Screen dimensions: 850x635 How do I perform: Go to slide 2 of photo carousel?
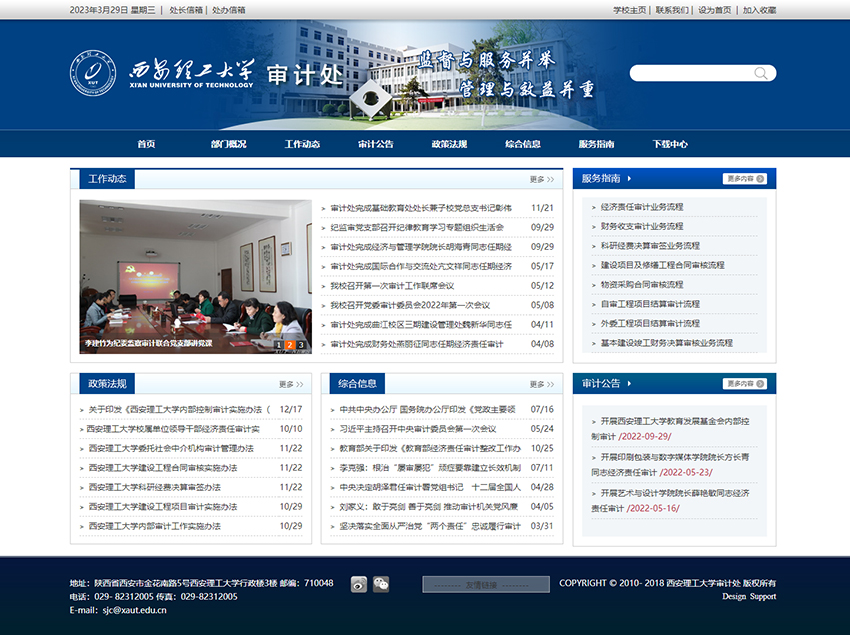coord(289,345)
